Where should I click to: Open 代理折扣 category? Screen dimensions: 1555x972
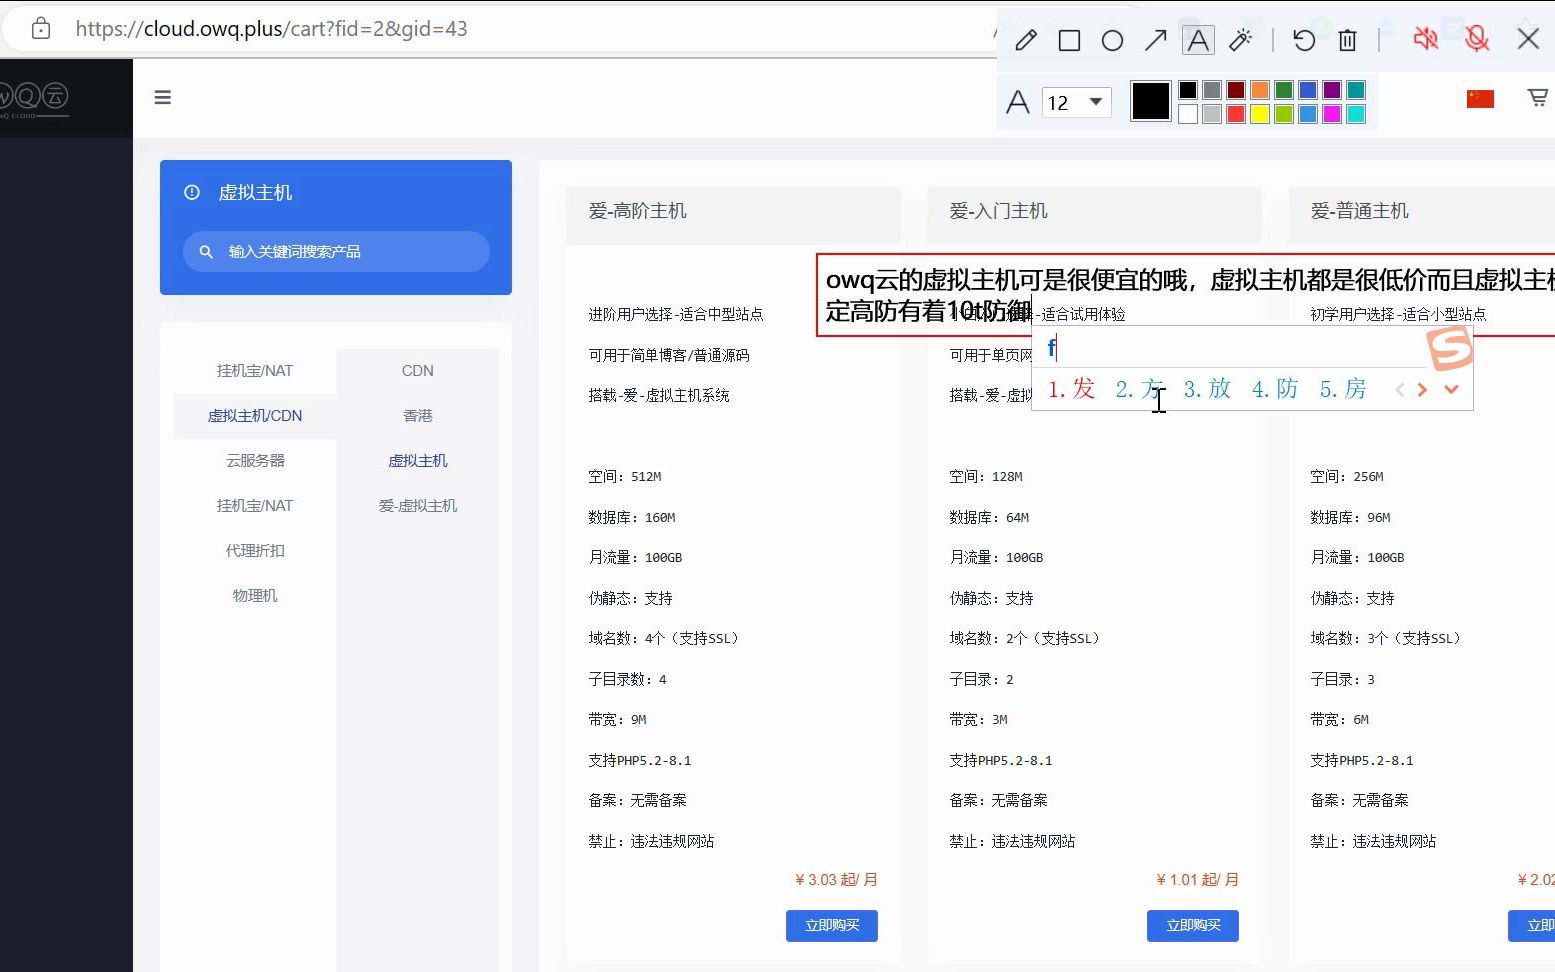tap(255, 551)
